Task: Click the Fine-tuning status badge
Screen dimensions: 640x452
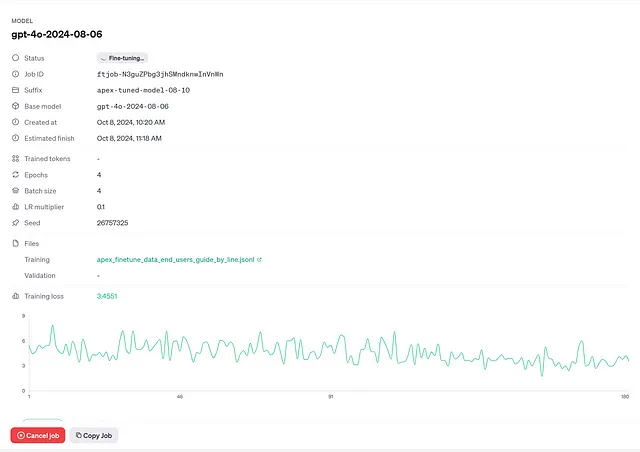Action: tap(122, 58)
